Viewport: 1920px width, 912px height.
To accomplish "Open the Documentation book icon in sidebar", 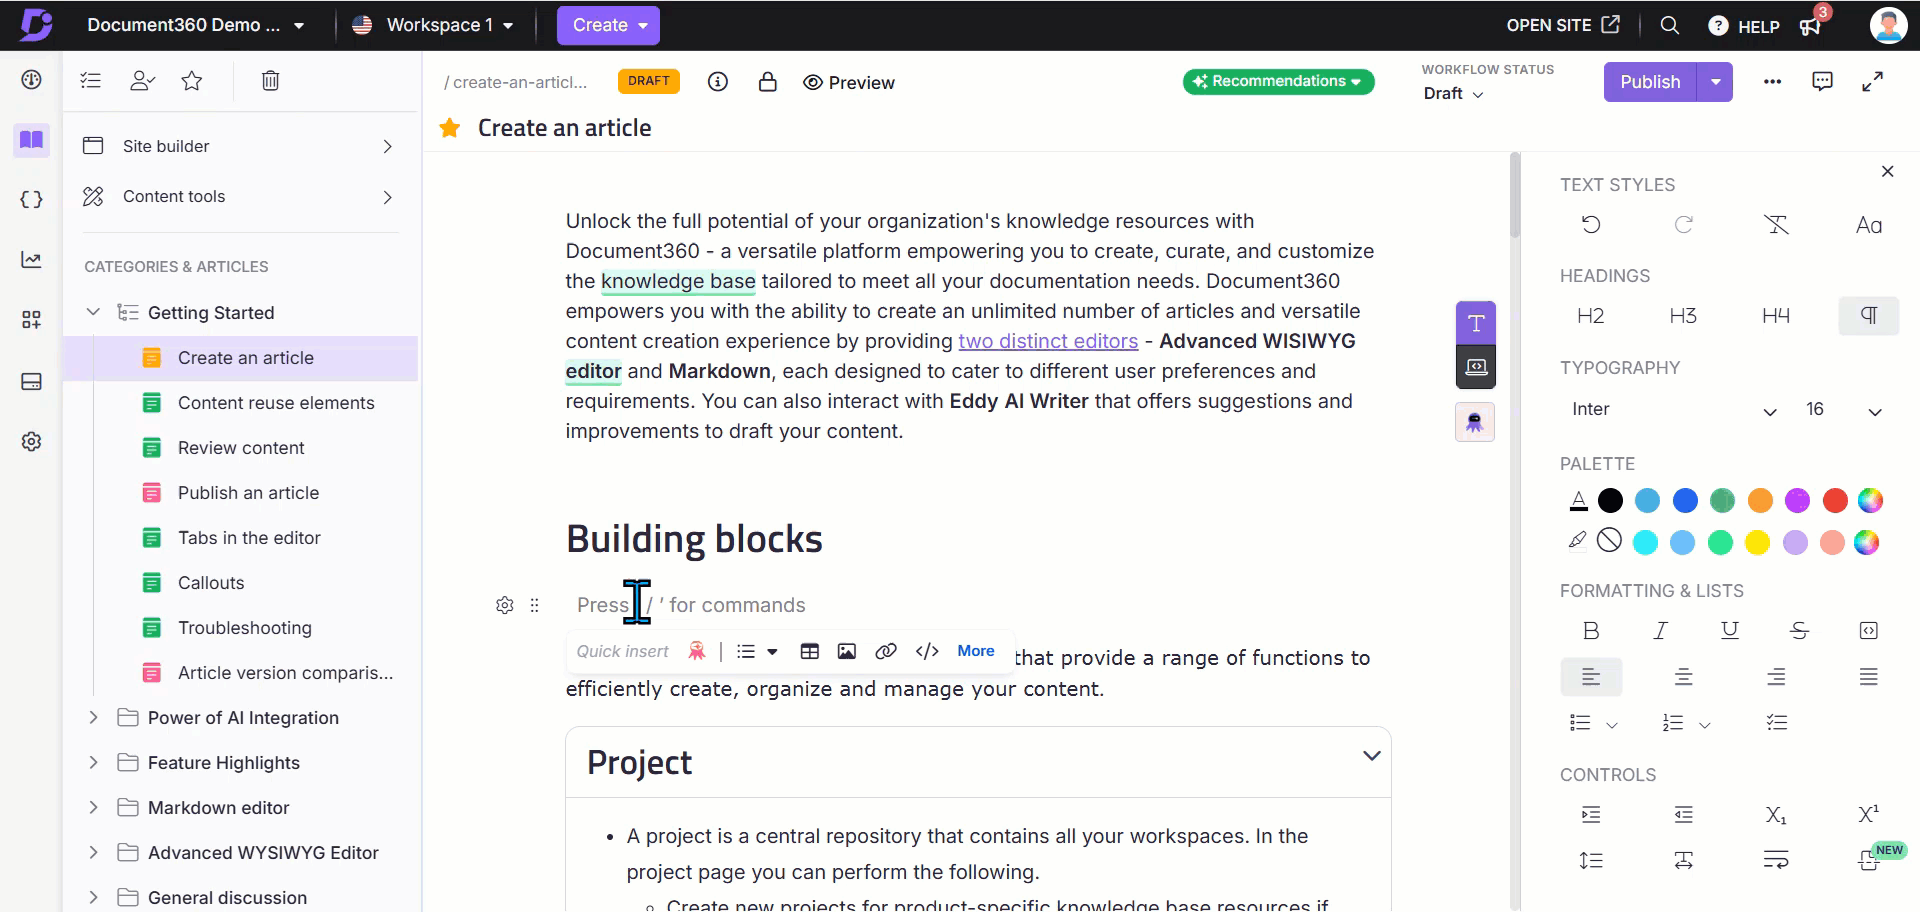I will pos(32,140).
